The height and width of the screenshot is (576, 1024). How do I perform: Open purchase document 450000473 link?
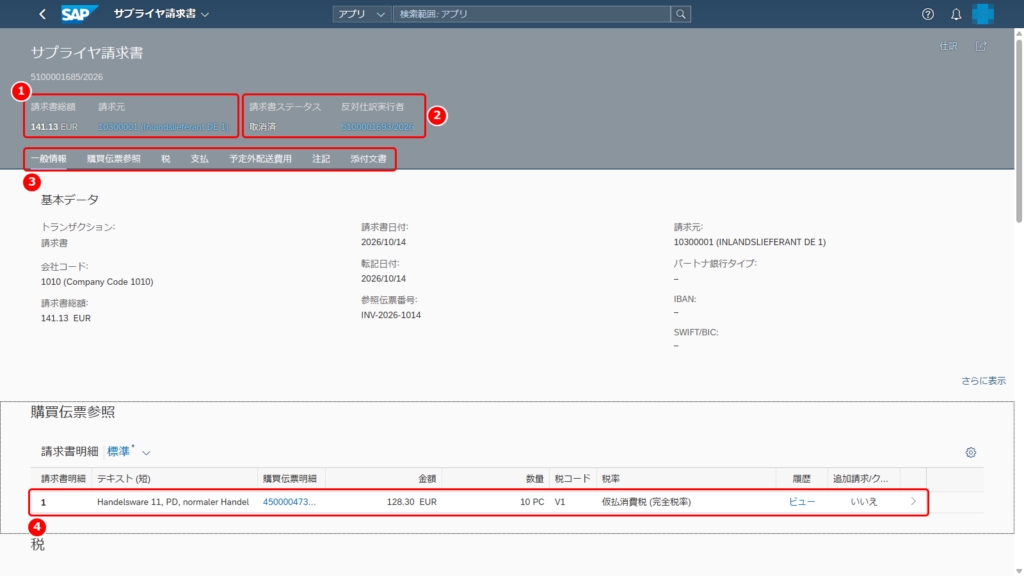[289, 502]
